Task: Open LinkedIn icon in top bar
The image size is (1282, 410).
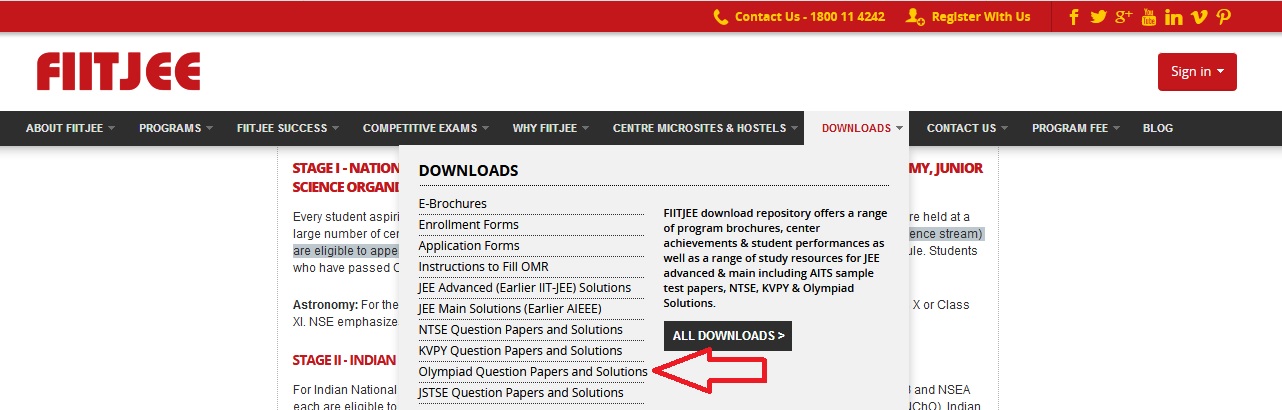Action: 1174,17
